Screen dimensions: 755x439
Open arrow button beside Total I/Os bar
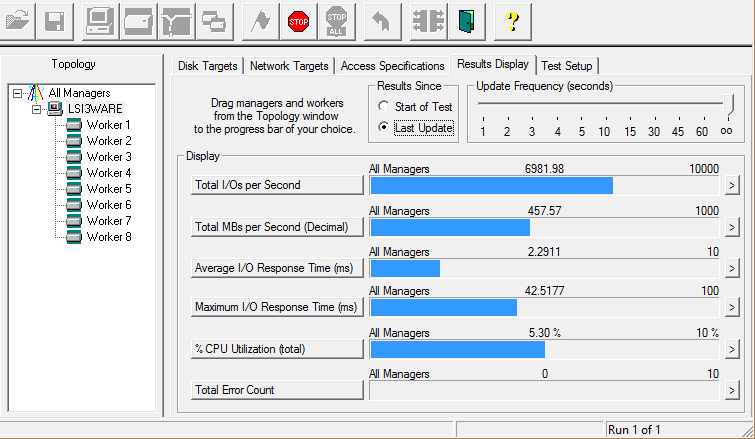point(731,186)
